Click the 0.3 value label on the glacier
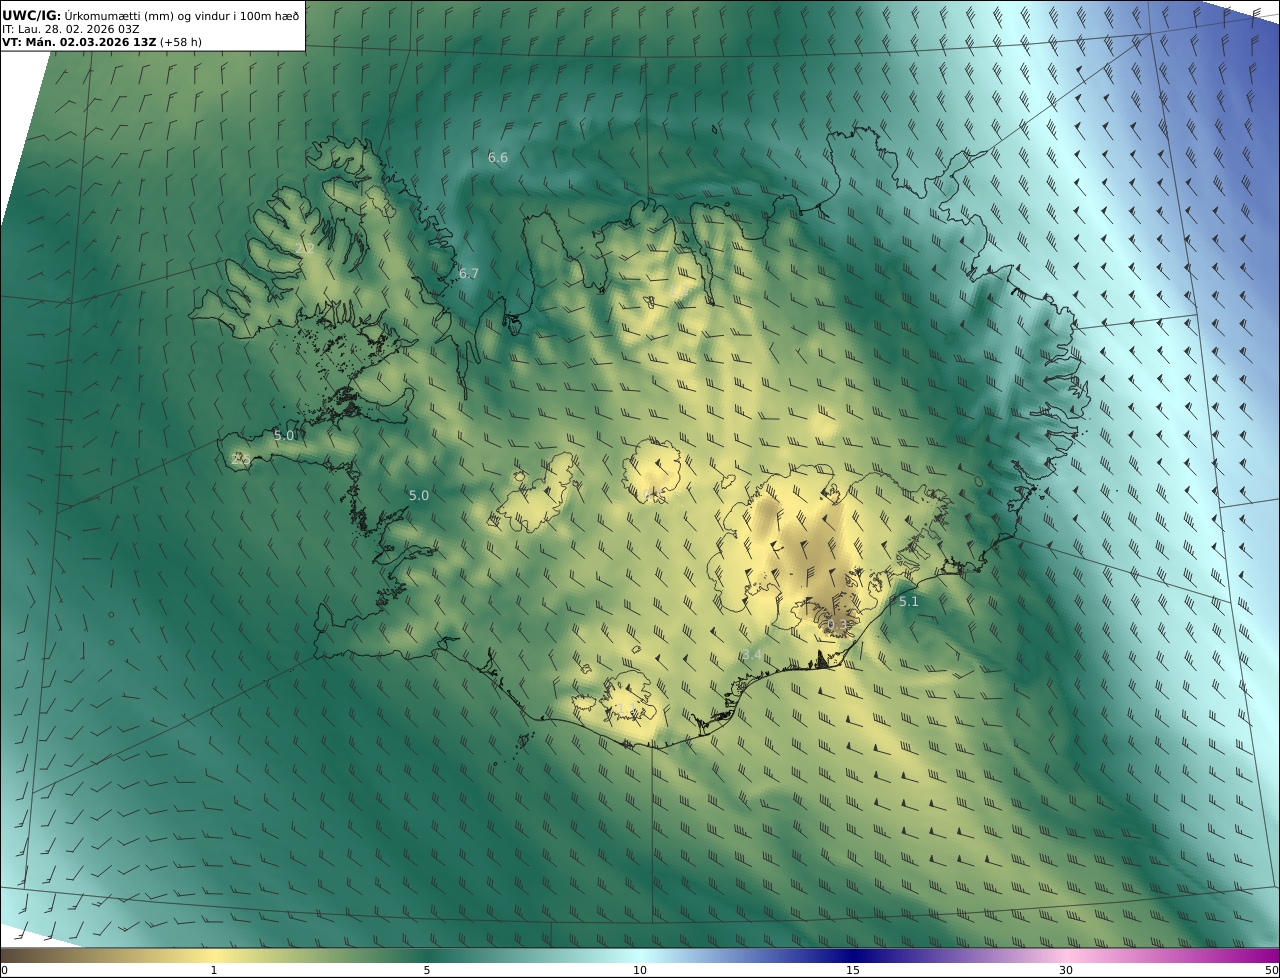 coord(838,626)
